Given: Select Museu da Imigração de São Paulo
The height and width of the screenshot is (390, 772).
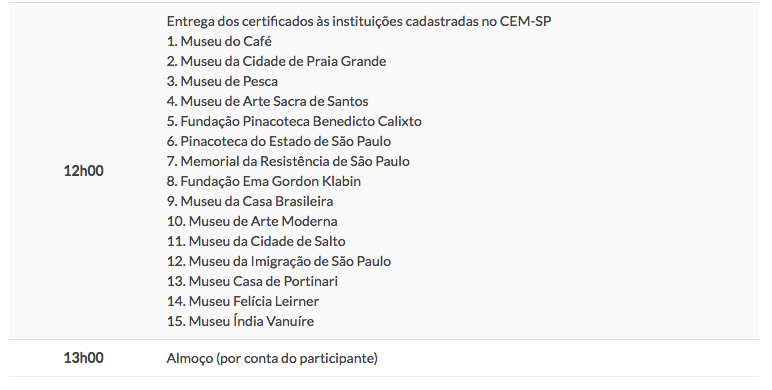Looking at the screenshot, I should (x=279, y=261).
